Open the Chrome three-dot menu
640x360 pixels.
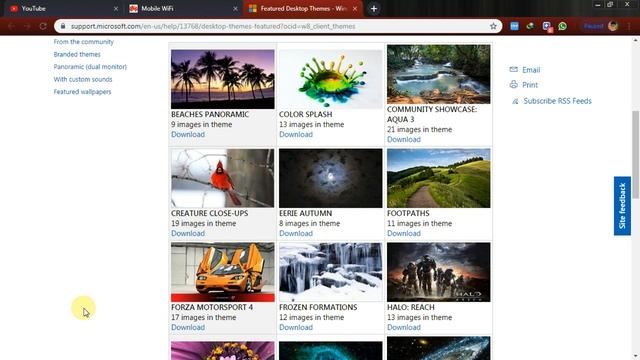629,26
